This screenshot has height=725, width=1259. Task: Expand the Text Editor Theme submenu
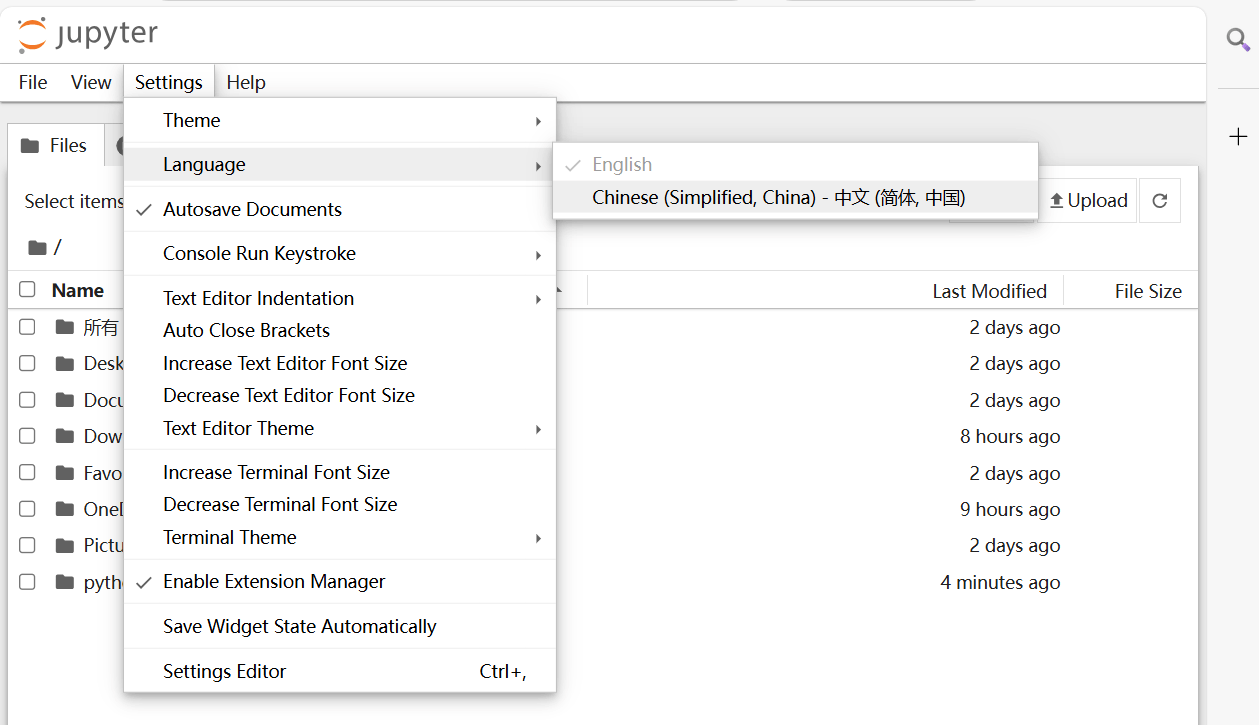pos(340,428)
